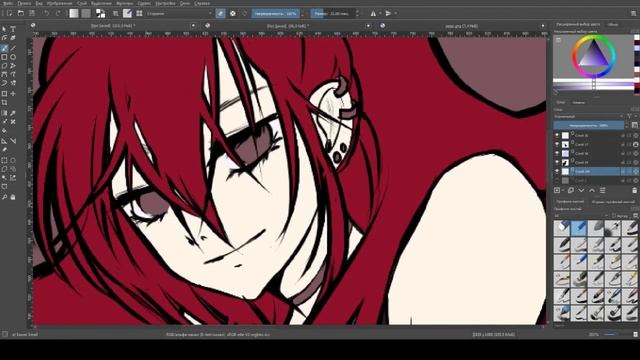Select the Contiguous Selection wand tool
This screenshot has height=360, width=640.
[x=4, y=178]
